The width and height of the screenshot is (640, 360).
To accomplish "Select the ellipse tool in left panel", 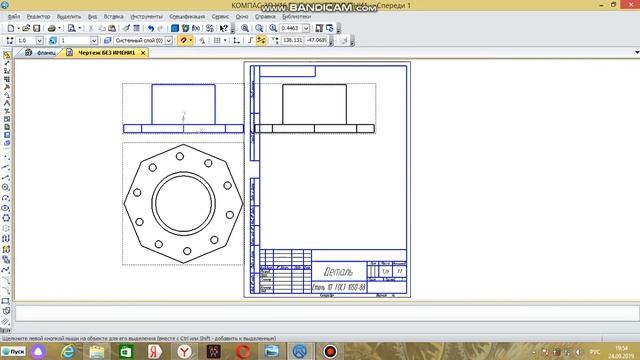I will pos(5,208).
